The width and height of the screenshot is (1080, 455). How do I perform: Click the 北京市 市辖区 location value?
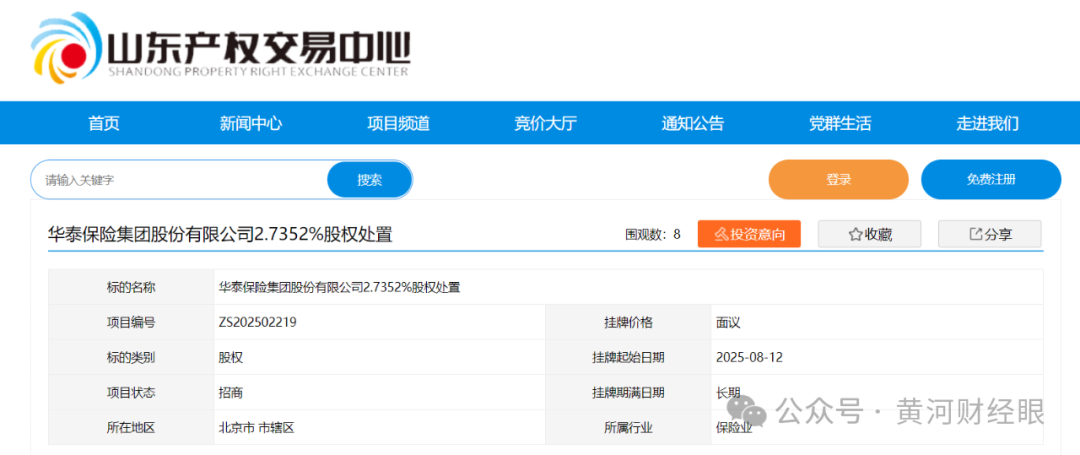pos(256,427)
